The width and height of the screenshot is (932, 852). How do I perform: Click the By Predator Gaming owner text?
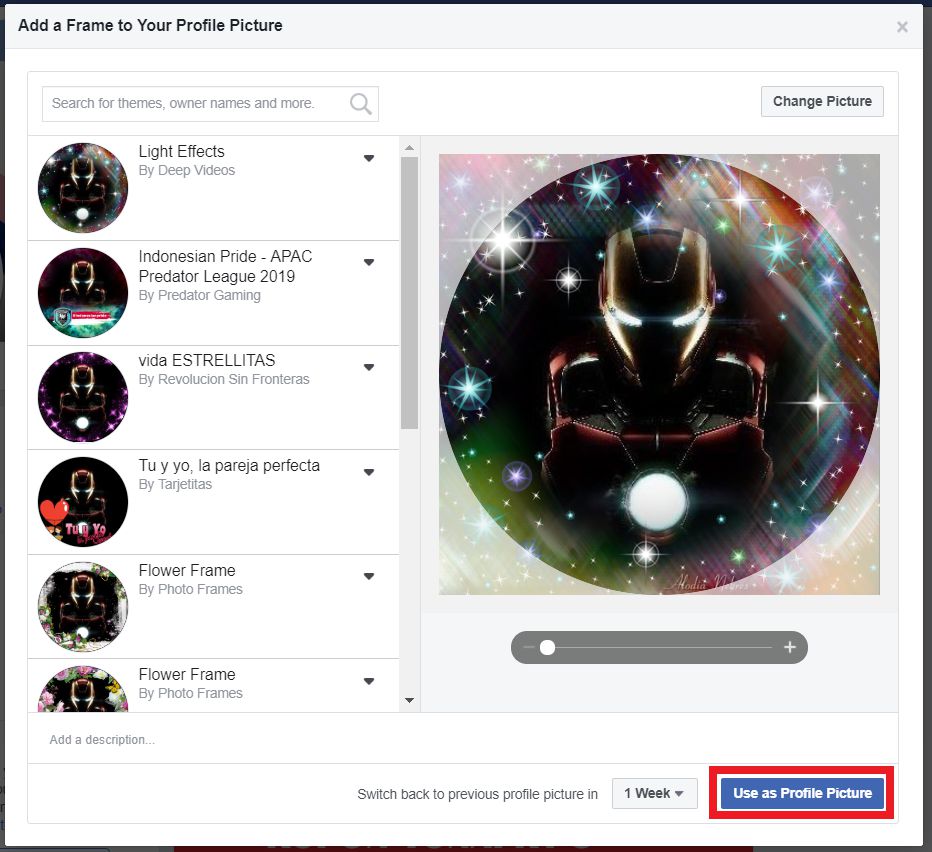click(199, 295)
